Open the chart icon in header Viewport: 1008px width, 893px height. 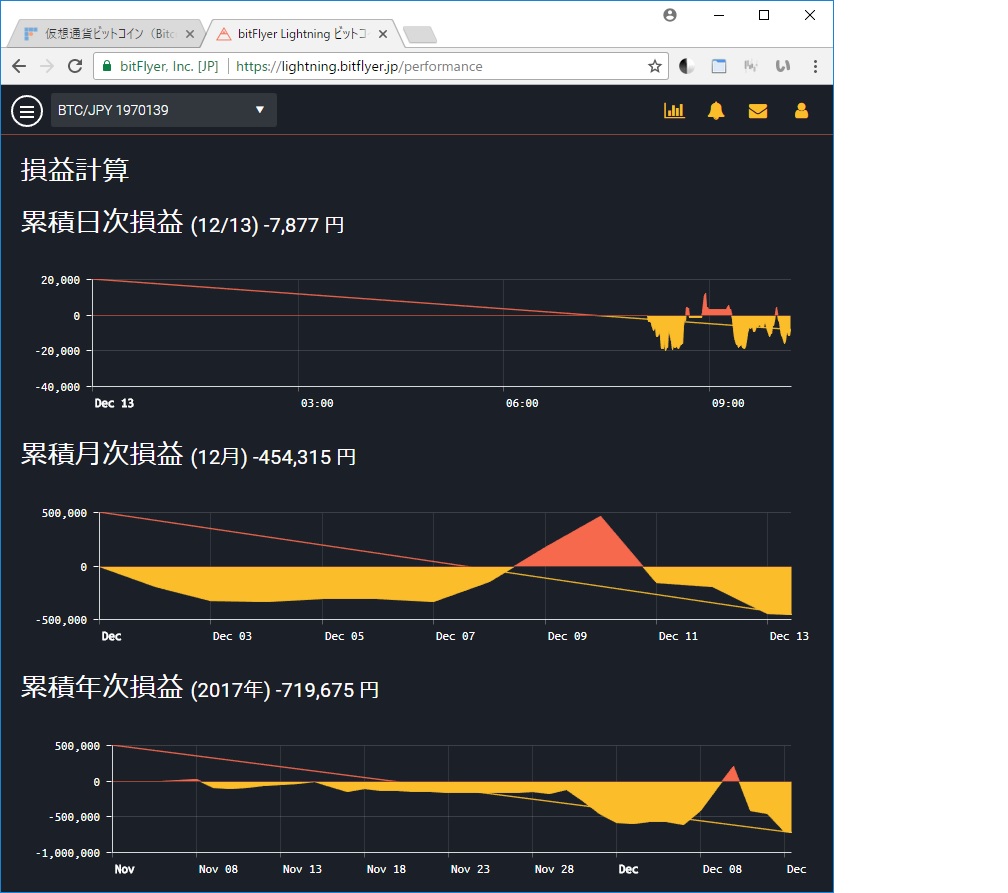pyautogui.click(x=674, y=111)
